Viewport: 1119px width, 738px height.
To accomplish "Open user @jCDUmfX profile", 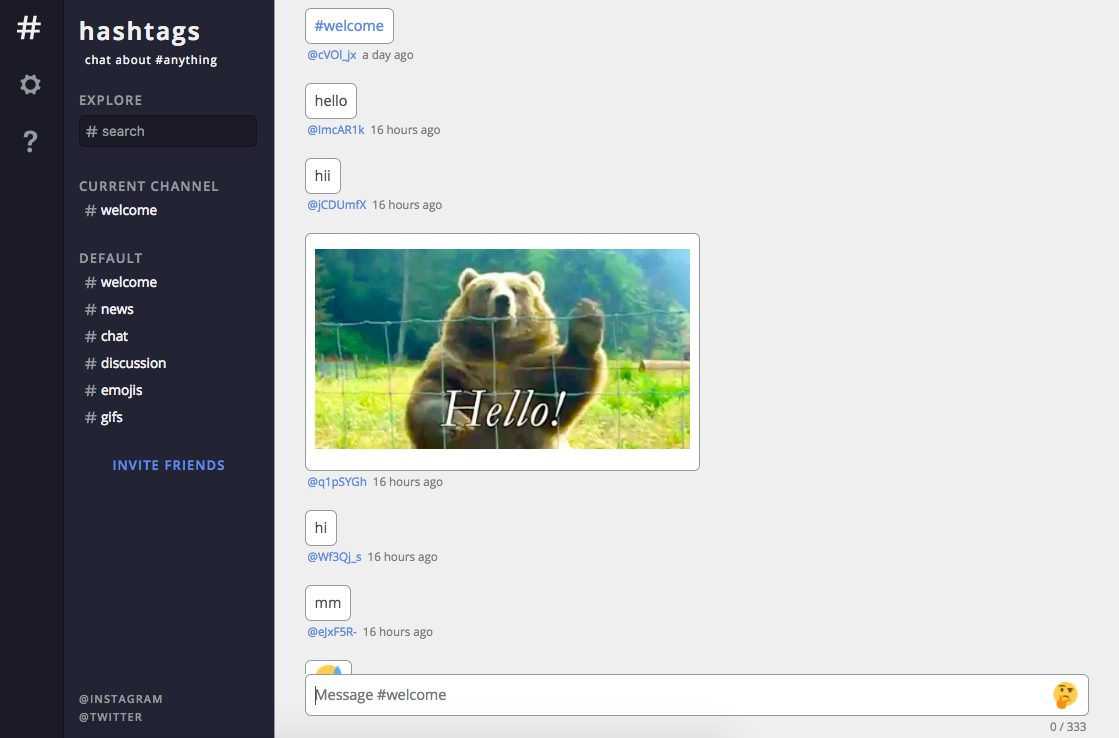I will (x=337, y=205).
